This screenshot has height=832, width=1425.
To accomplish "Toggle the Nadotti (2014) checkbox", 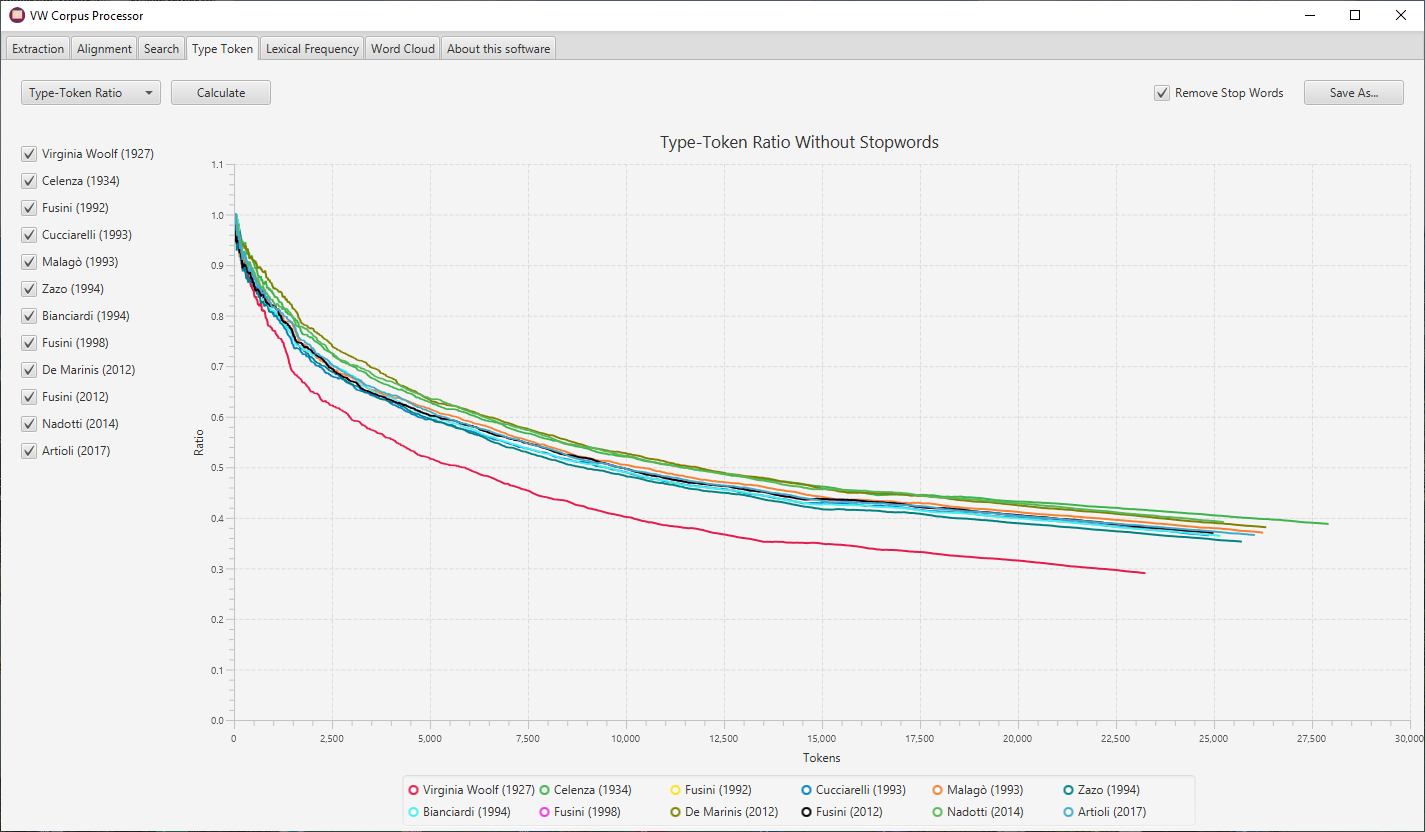I will tap(29, 424).
